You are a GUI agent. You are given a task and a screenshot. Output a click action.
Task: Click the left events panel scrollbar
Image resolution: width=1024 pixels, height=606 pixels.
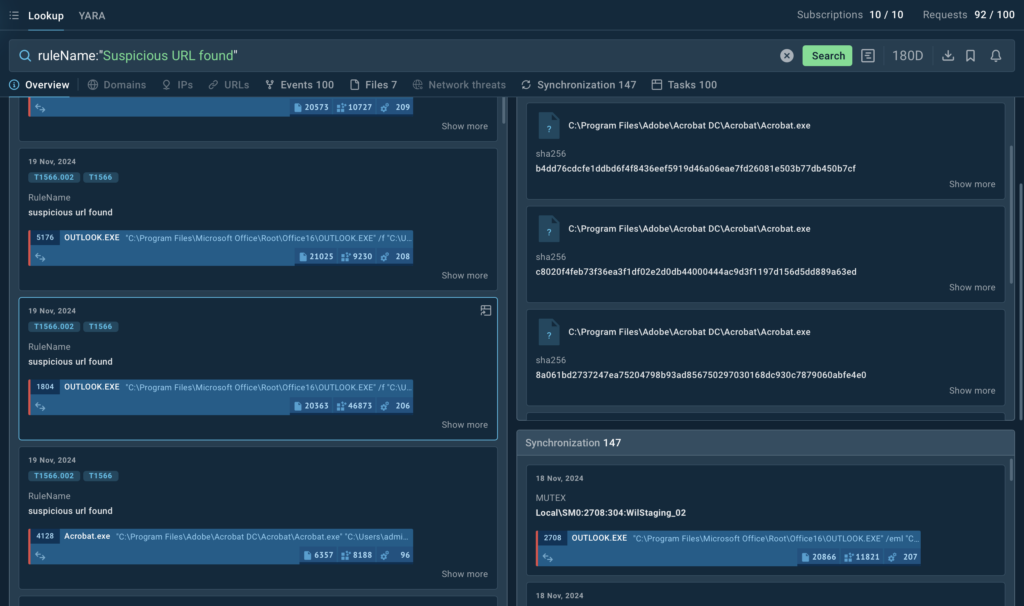[x=503, y=110]
